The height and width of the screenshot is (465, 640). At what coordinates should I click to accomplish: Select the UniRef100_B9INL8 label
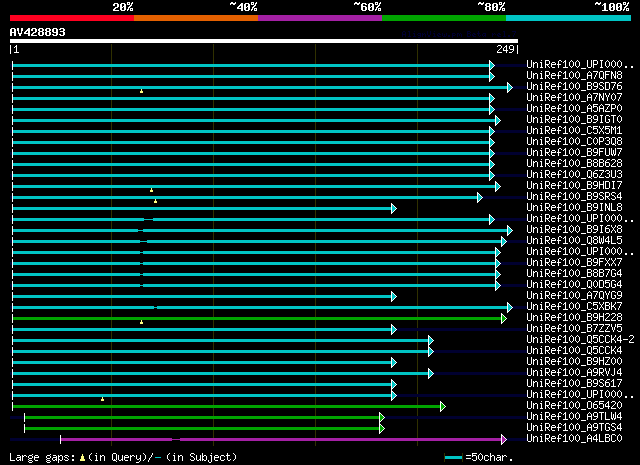coord(574,208)
